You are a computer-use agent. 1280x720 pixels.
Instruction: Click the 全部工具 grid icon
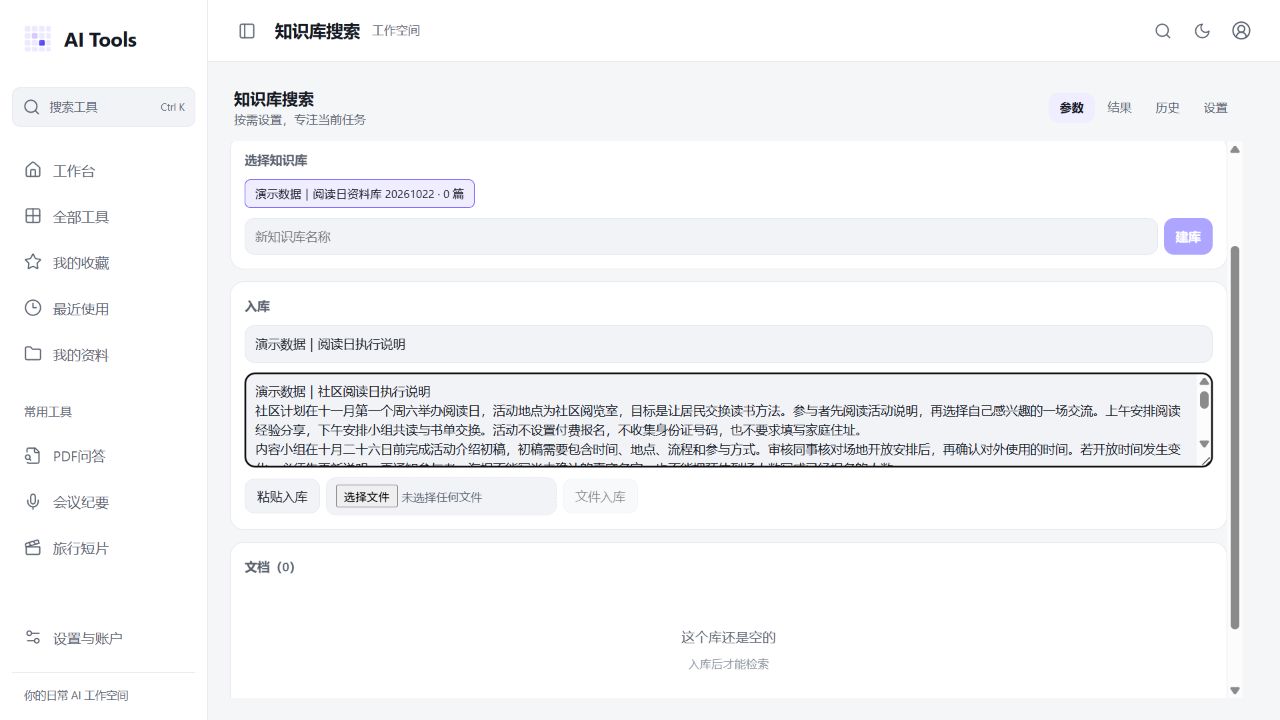coord(33,216)
